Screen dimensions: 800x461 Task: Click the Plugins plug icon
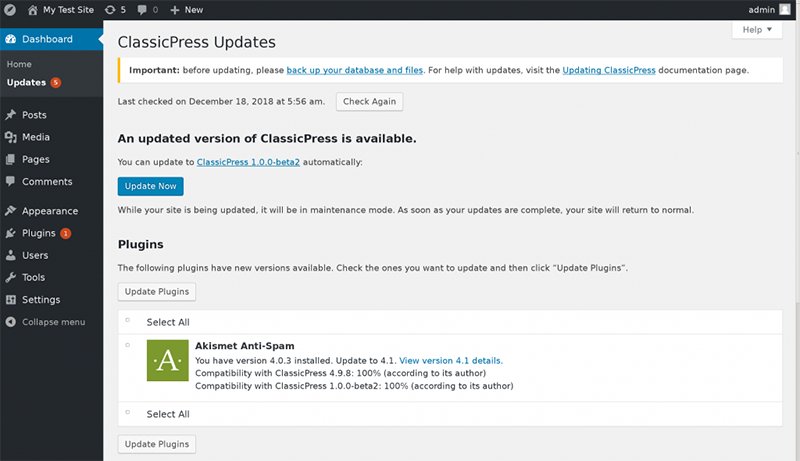[11, 233]
